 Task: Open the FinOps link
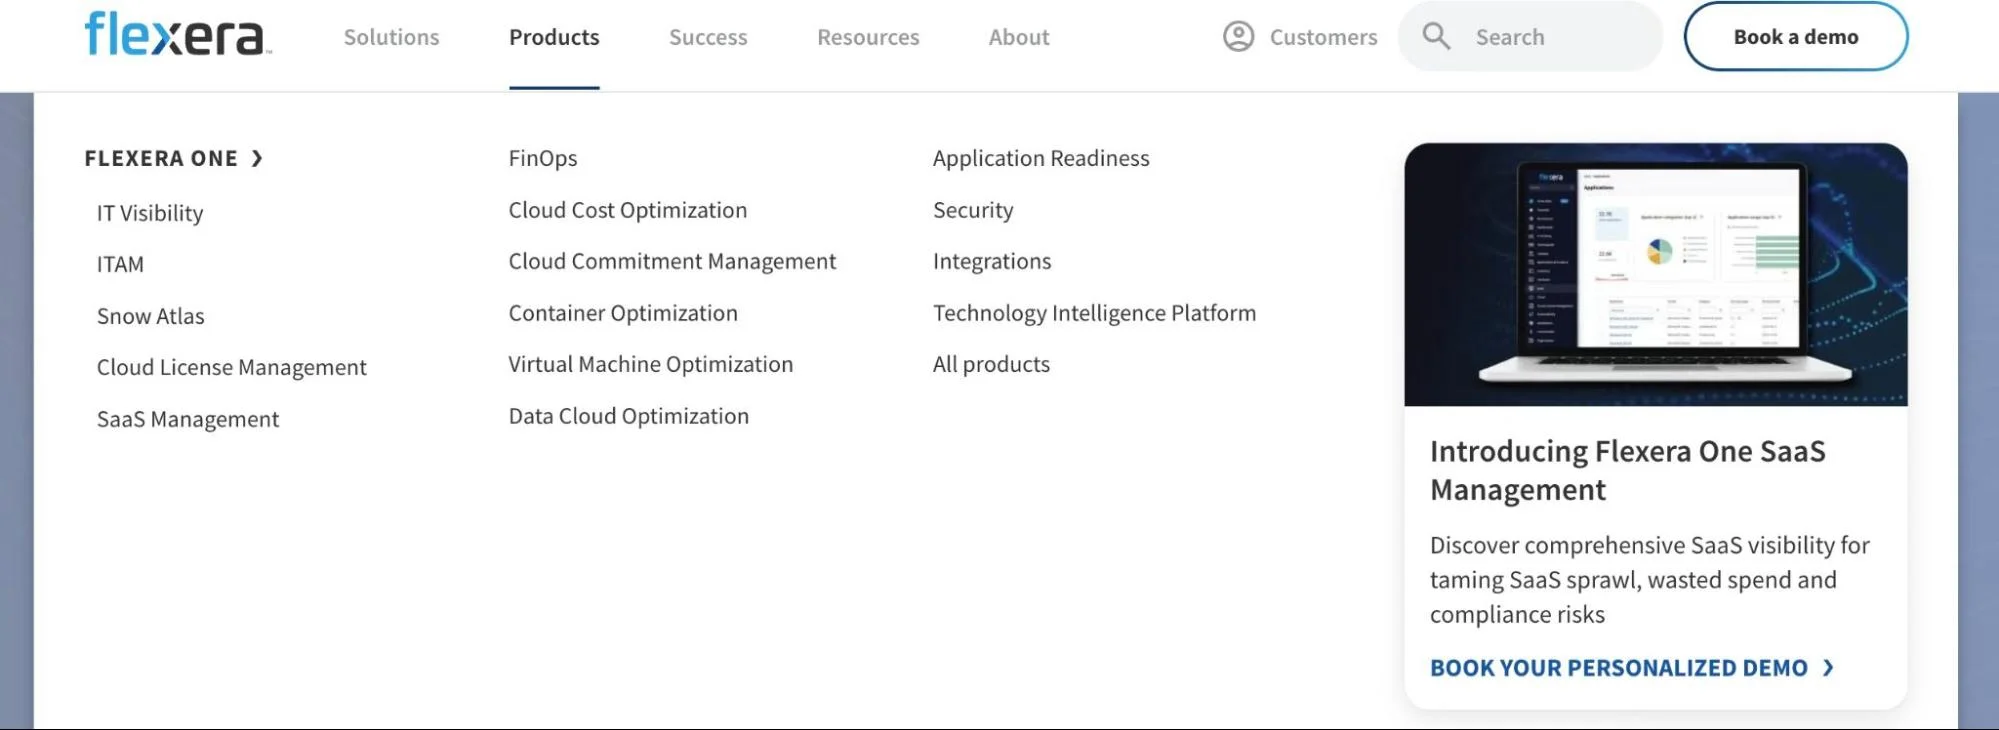(543, 158)
